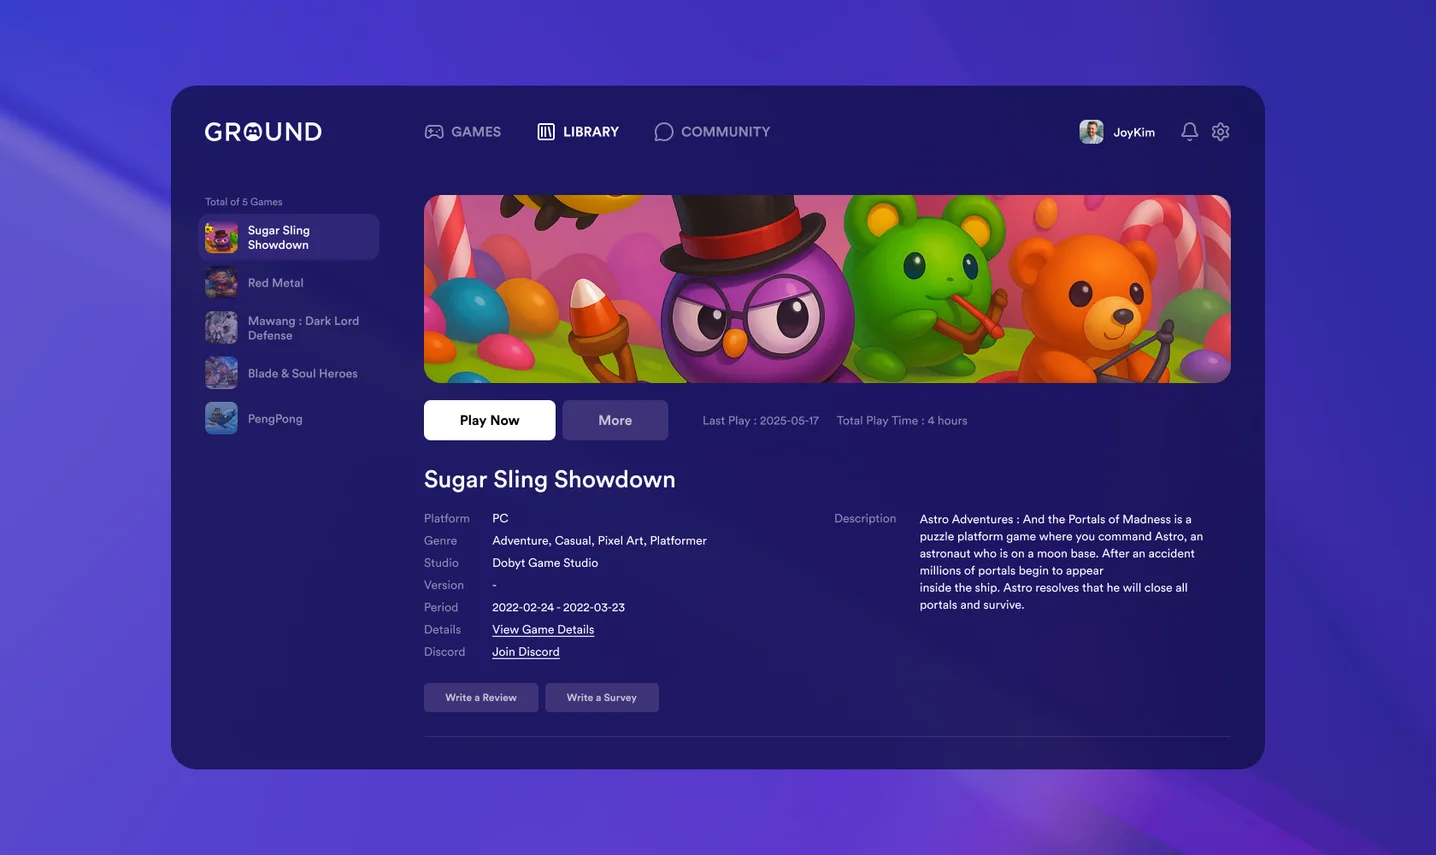This screenshot has height=855, width=1436.
Task: Click Total Play Time : 4 hours text
Action: point(902,421)
